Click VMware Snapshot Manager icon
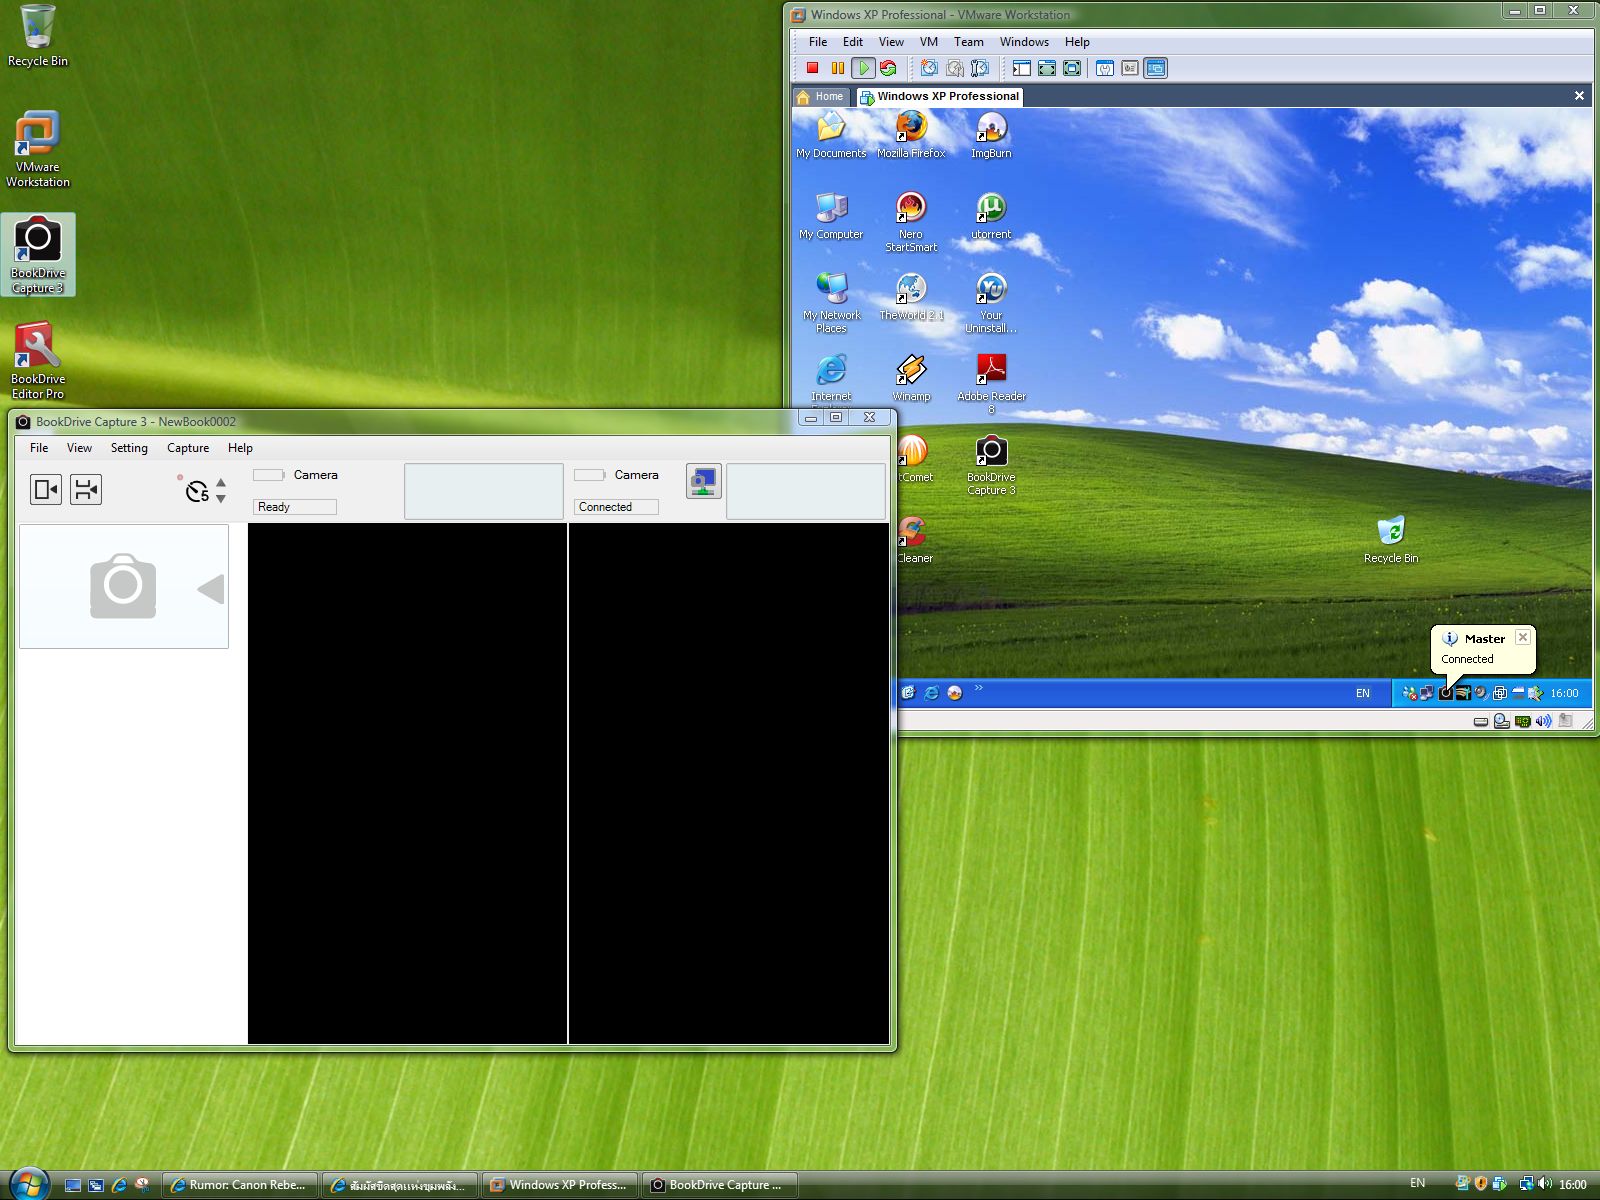The height and width of the screenshot is (1200, 1600). click(x=980, y=68)
